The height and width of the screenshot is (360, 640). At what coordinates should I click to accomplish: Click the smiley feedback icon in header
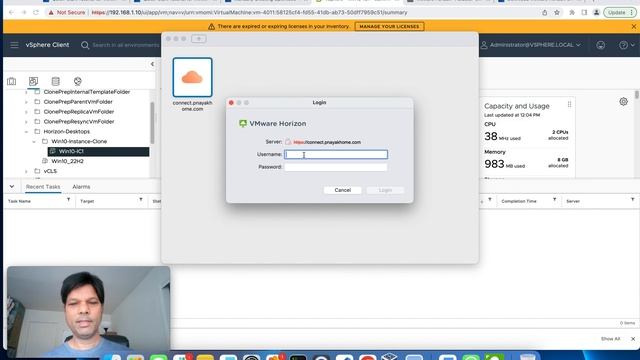point(600,45)
